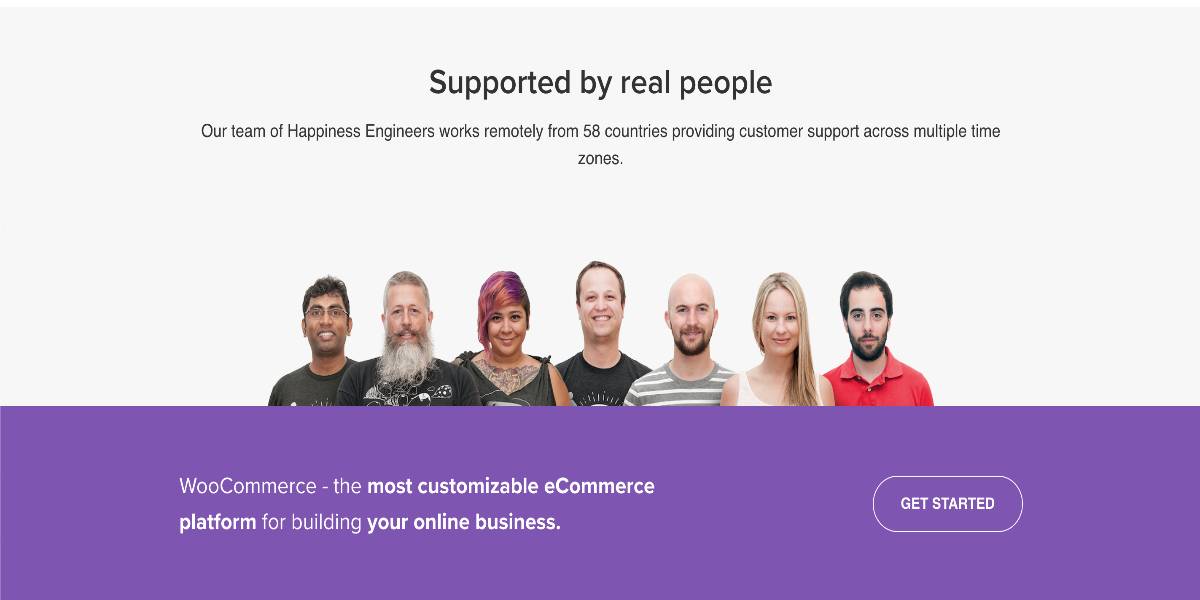Click "most customizable eCommerce" bold text
Screen dimensions: 1200x600
tap(511, 487)
